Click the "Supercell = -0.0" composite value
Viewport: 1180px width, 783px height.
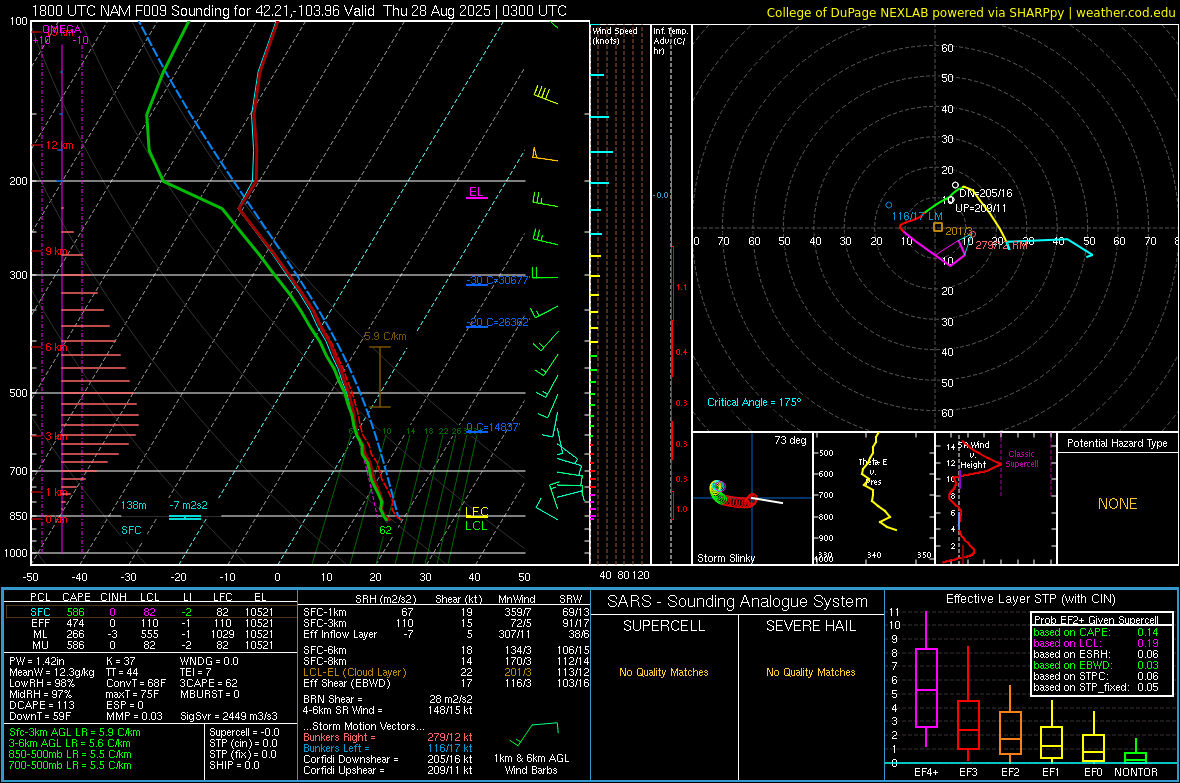(x=244, y=732)
